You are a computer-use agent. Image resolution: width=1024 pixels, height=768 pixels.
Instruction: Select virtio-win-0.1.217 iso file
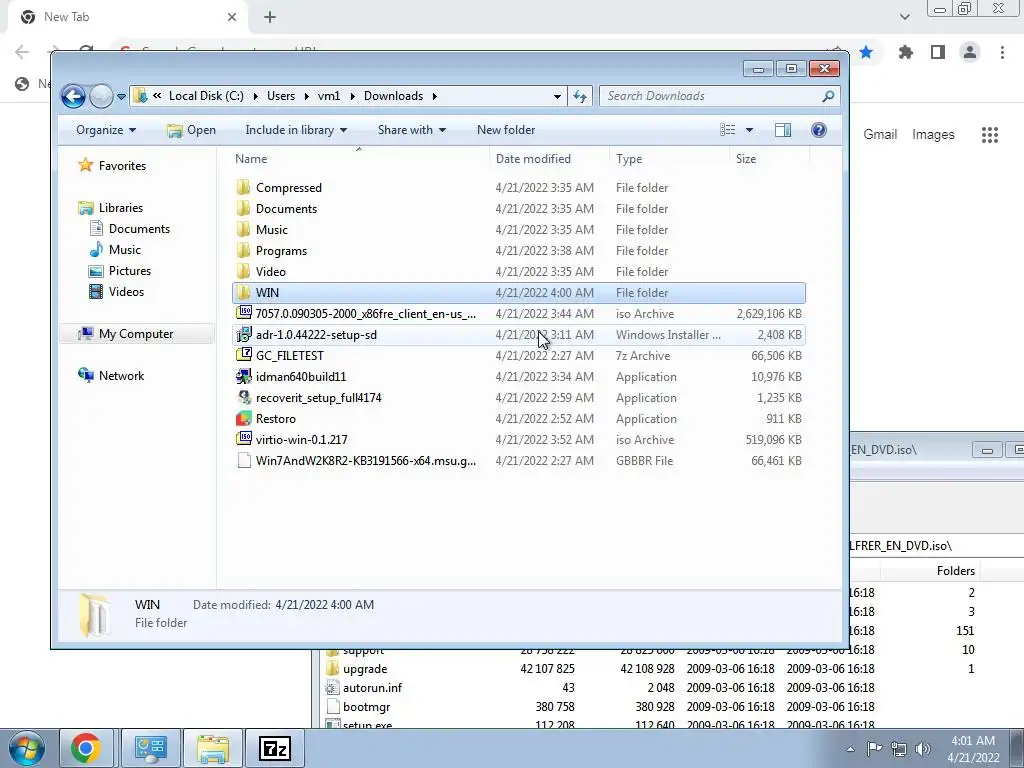click(519, 440)
